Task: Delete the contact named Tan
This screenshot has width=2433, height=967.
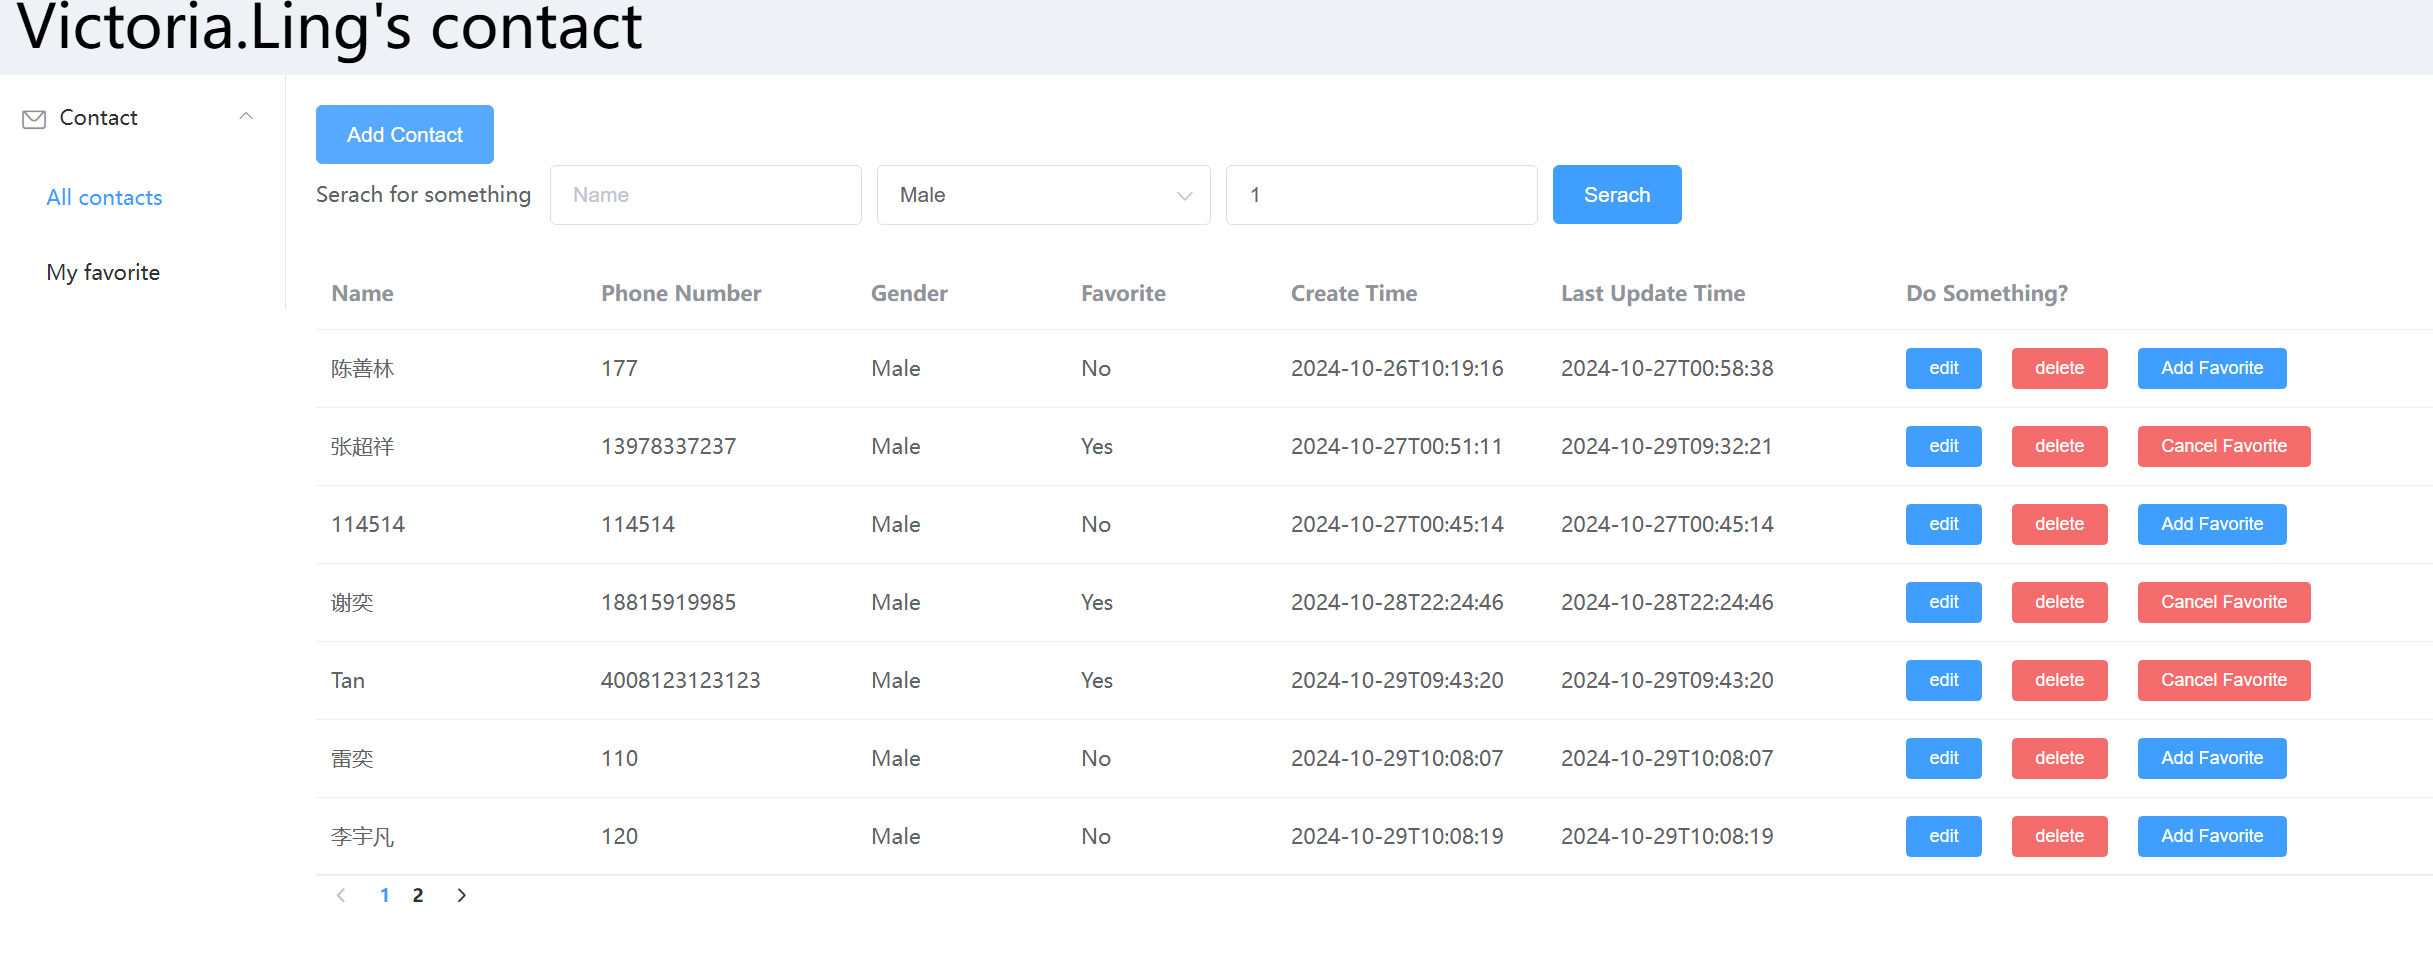Action: point(2058,680)
